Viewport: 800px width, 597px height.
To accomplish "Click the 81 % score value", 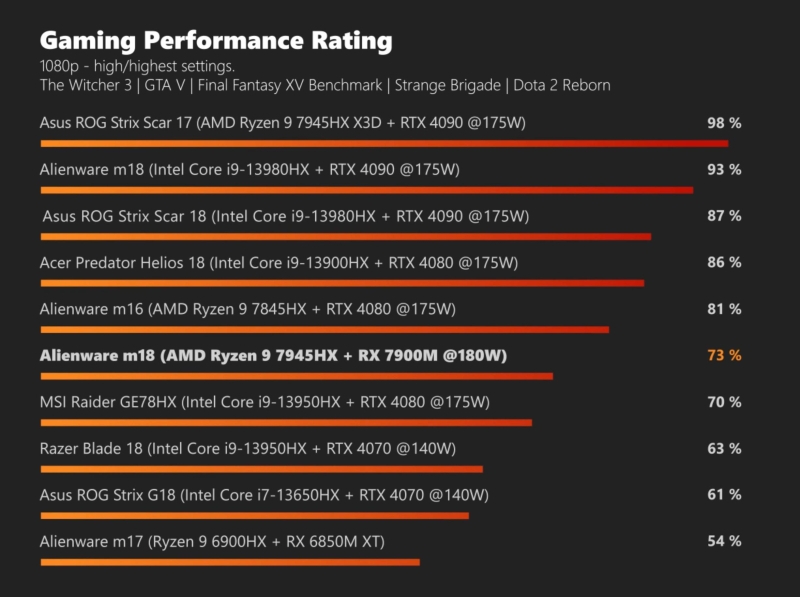I will coord(723,309).
